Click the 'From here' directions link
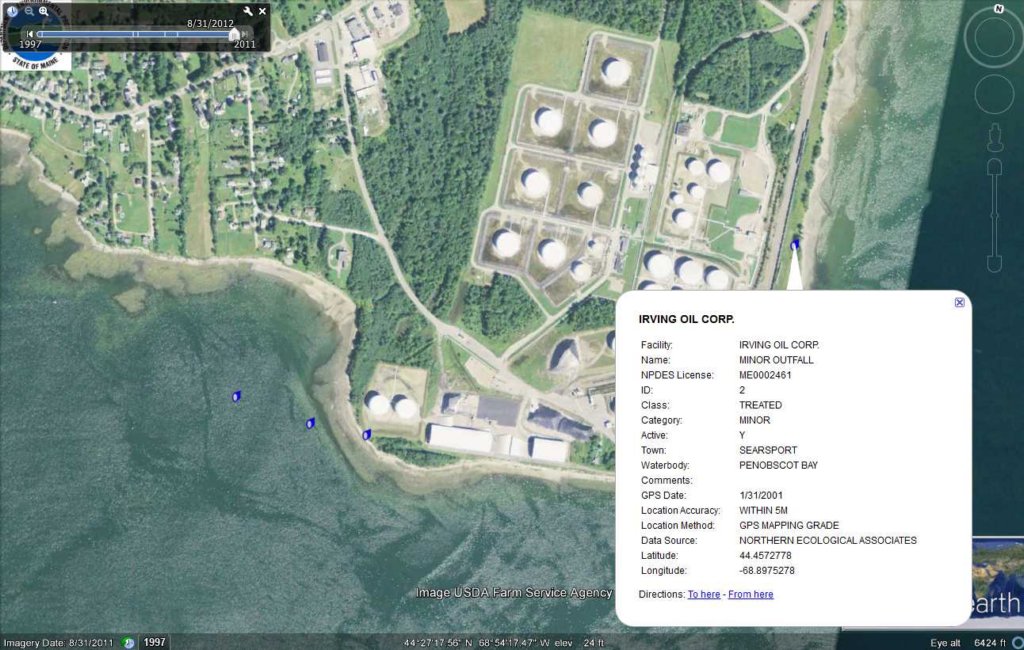This screenshot has width=1024, height=650. pos(750,594)
